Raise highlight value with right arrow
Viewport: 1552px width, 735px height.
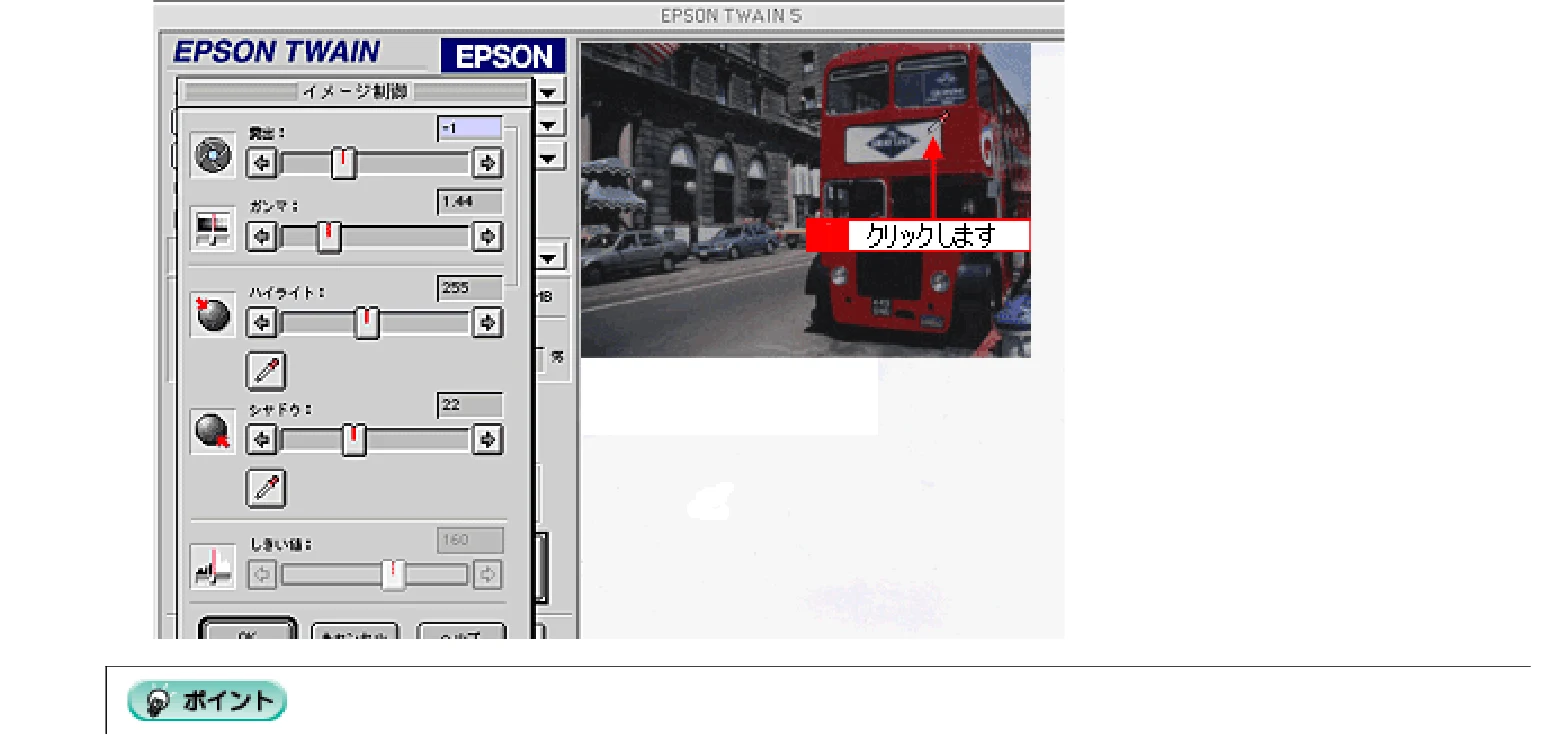[x=487, y=322]
